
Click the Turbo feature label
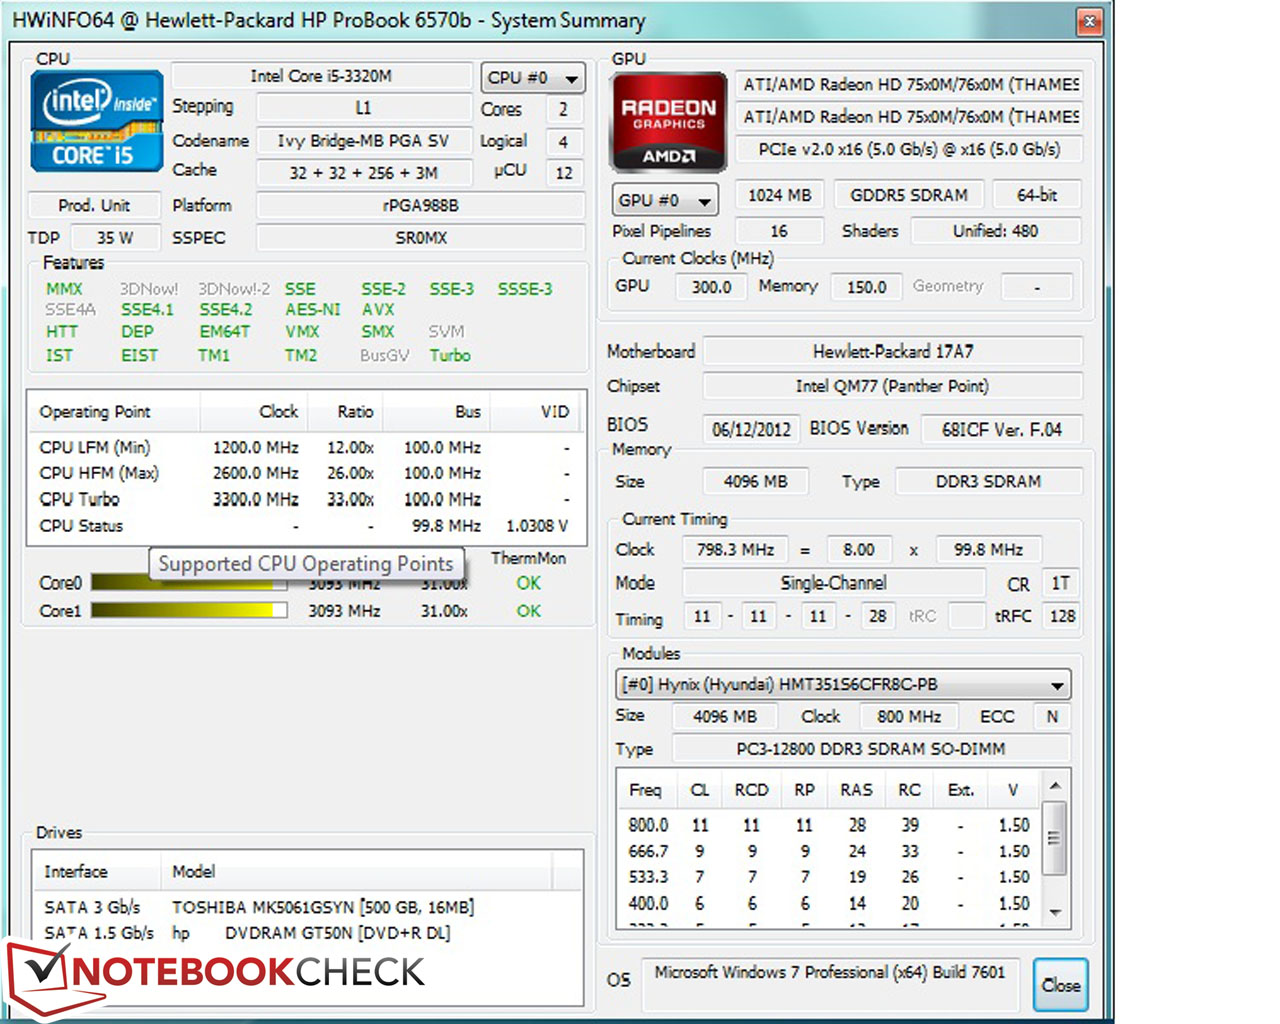point(450,355)
